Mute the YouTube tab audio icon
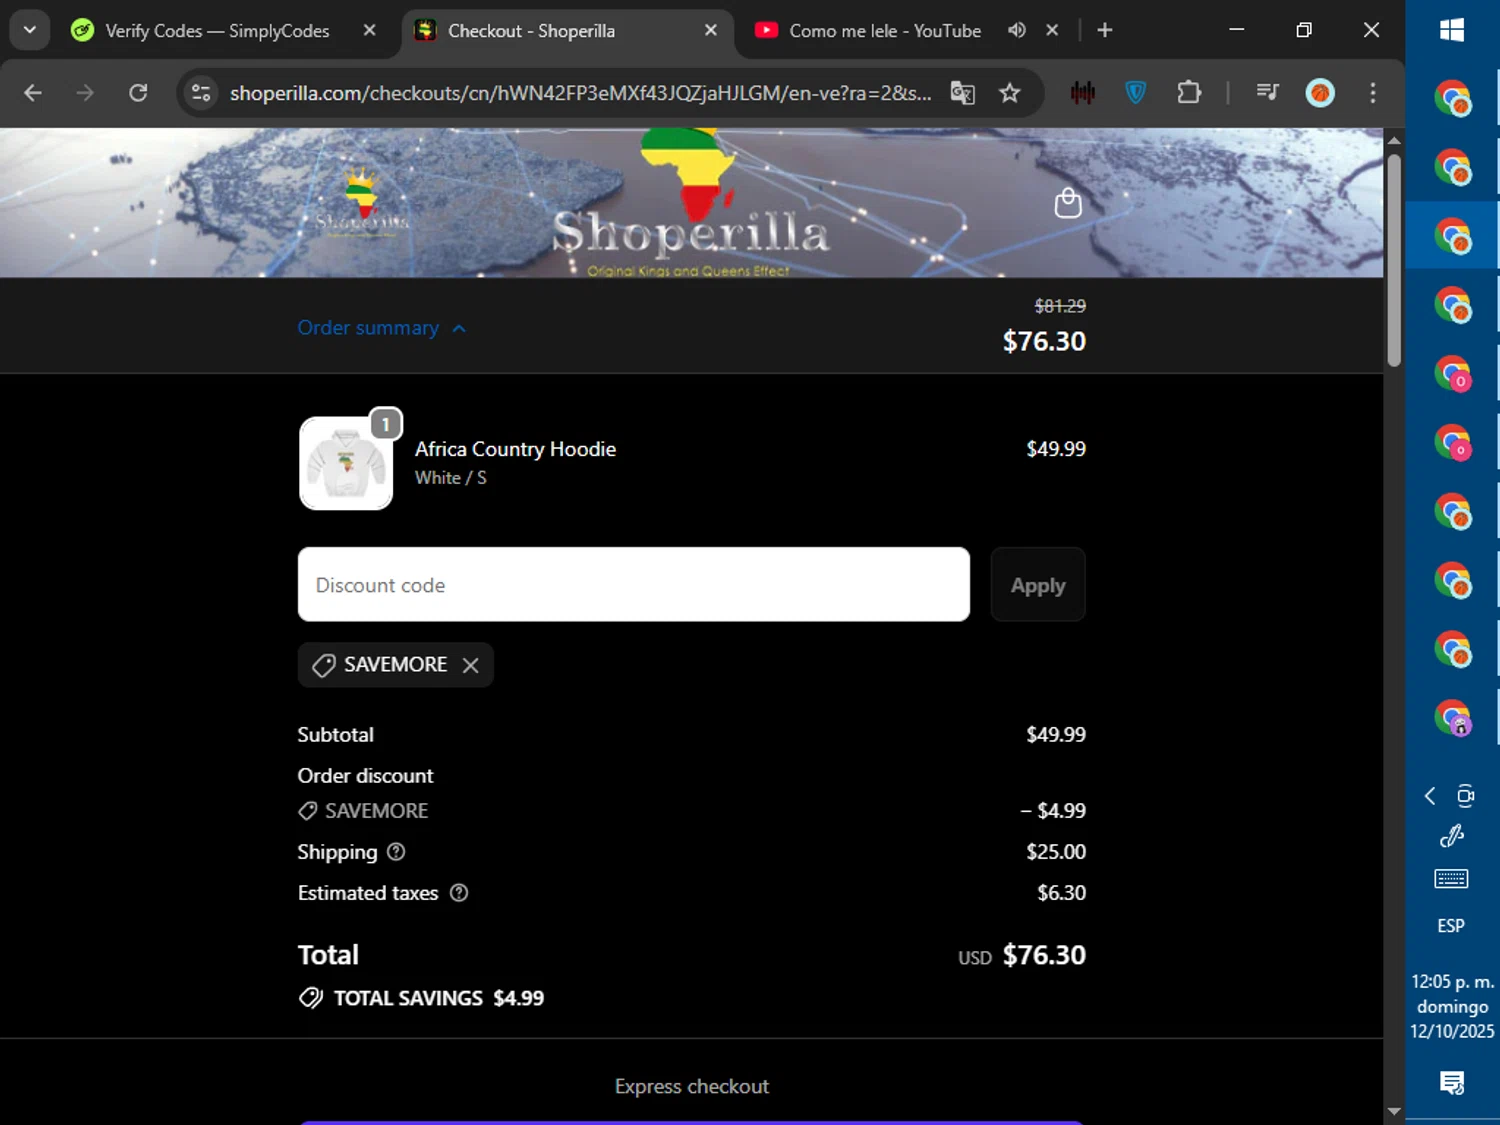The height and width of the screenshot is (1125, 1500). 1017,30
